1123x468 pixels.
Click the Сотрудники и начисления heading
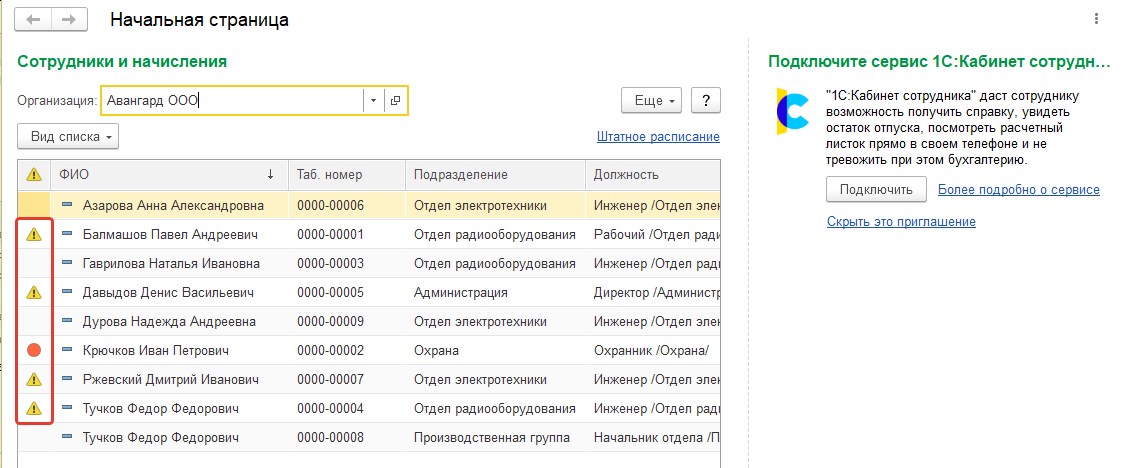(x=122, y=62)
